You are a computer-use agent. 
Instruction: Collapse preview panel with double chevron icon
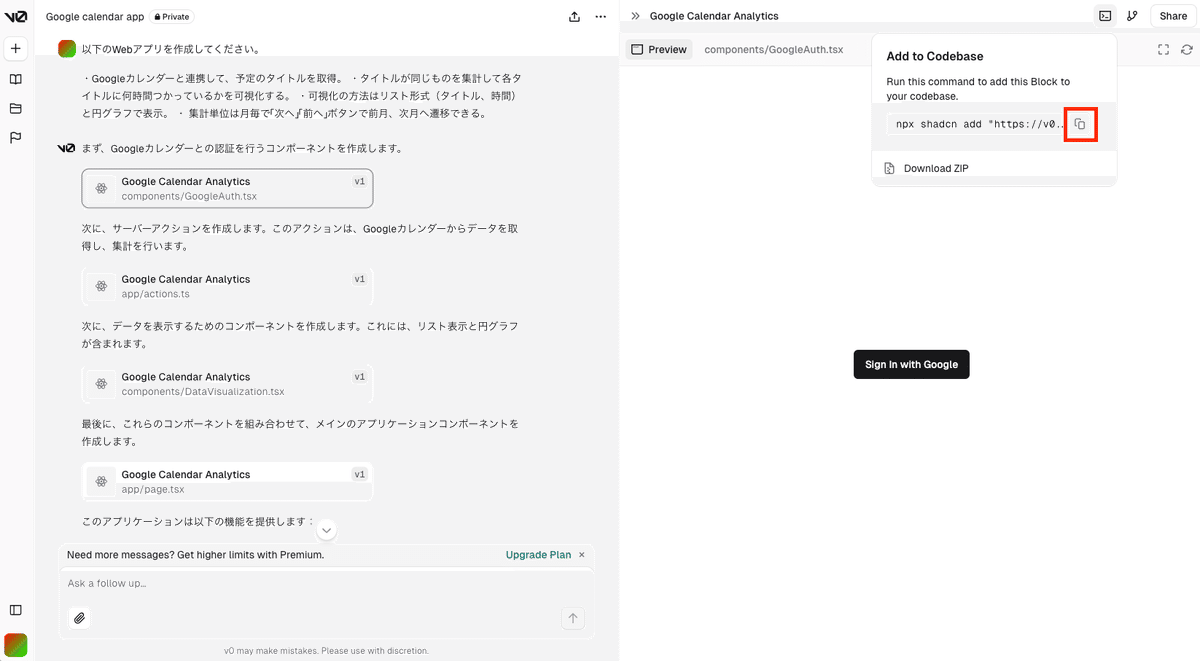[x=635, y=16]
